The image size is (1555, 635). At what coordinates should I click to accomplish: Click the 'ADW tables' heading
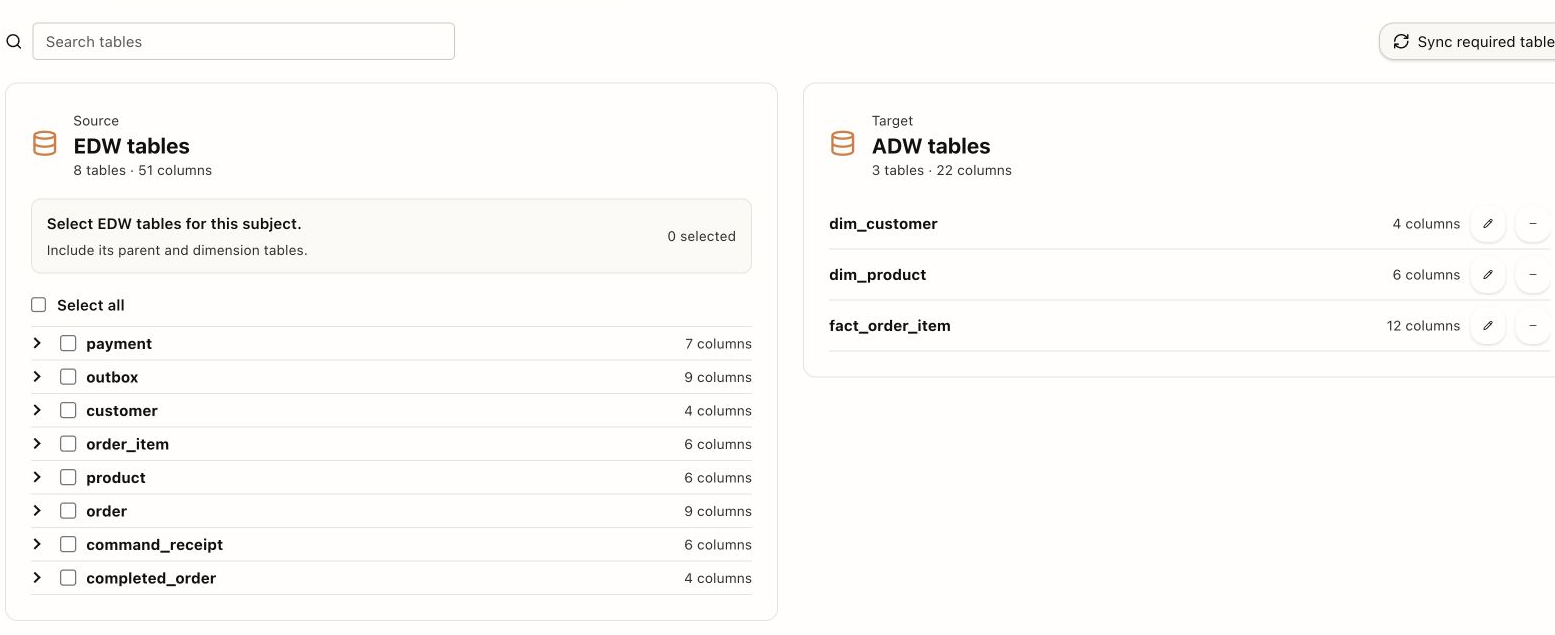(x=931, y=146)
